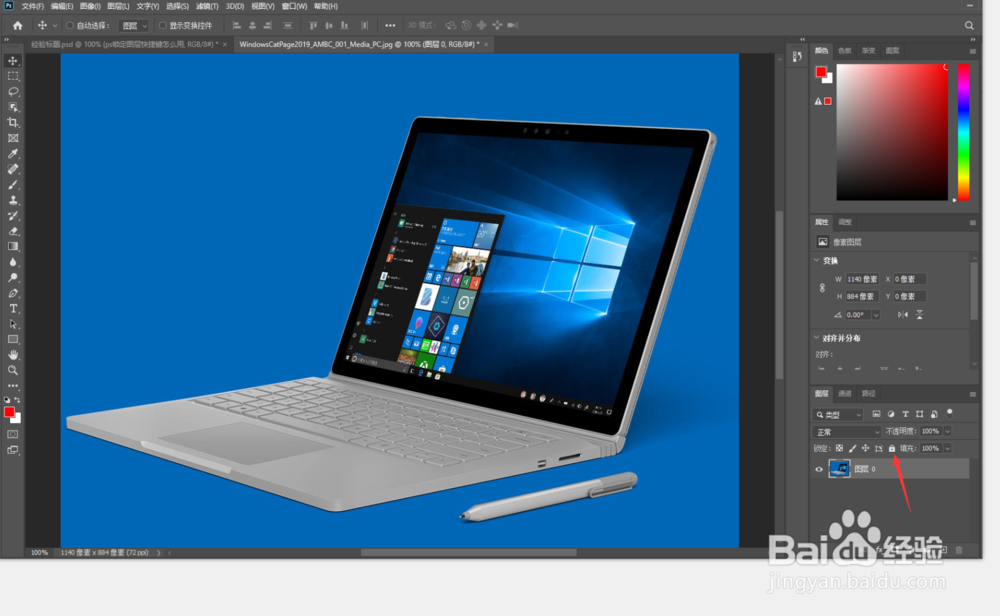Open the search icon at top right
1000x616 pixels.
coord(969,26)
